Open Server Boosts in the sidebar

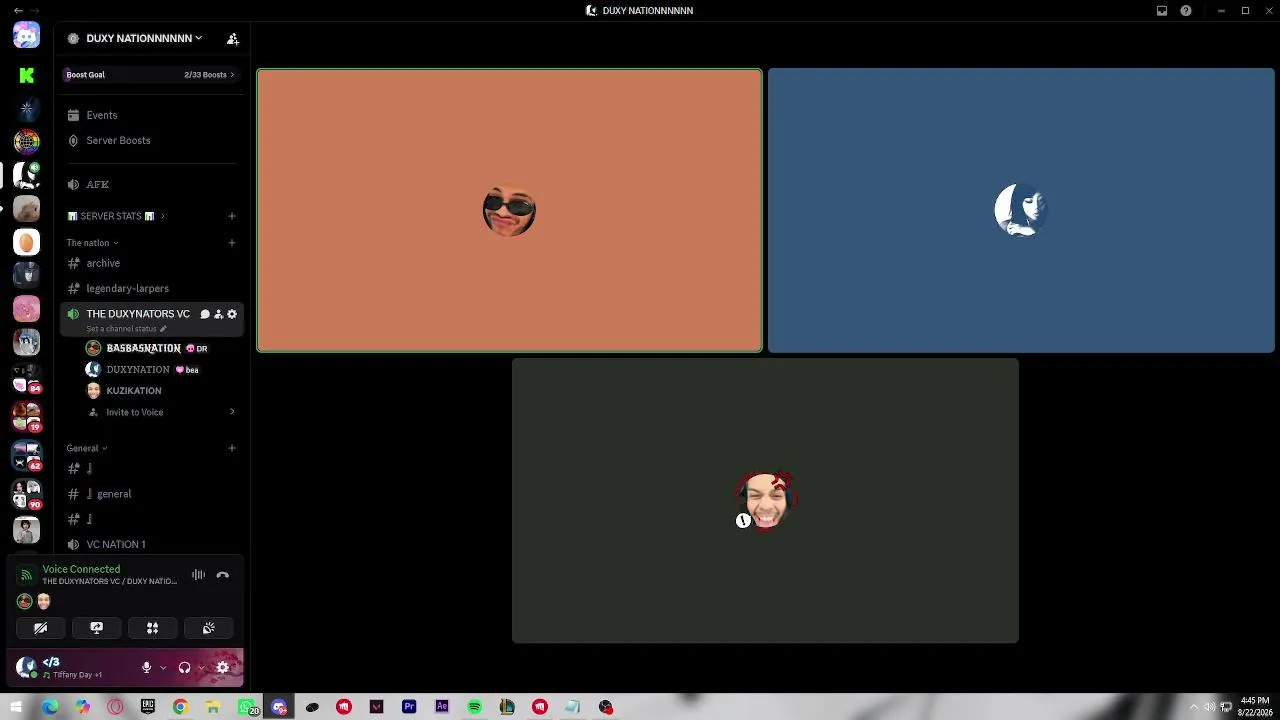point(150,140)
